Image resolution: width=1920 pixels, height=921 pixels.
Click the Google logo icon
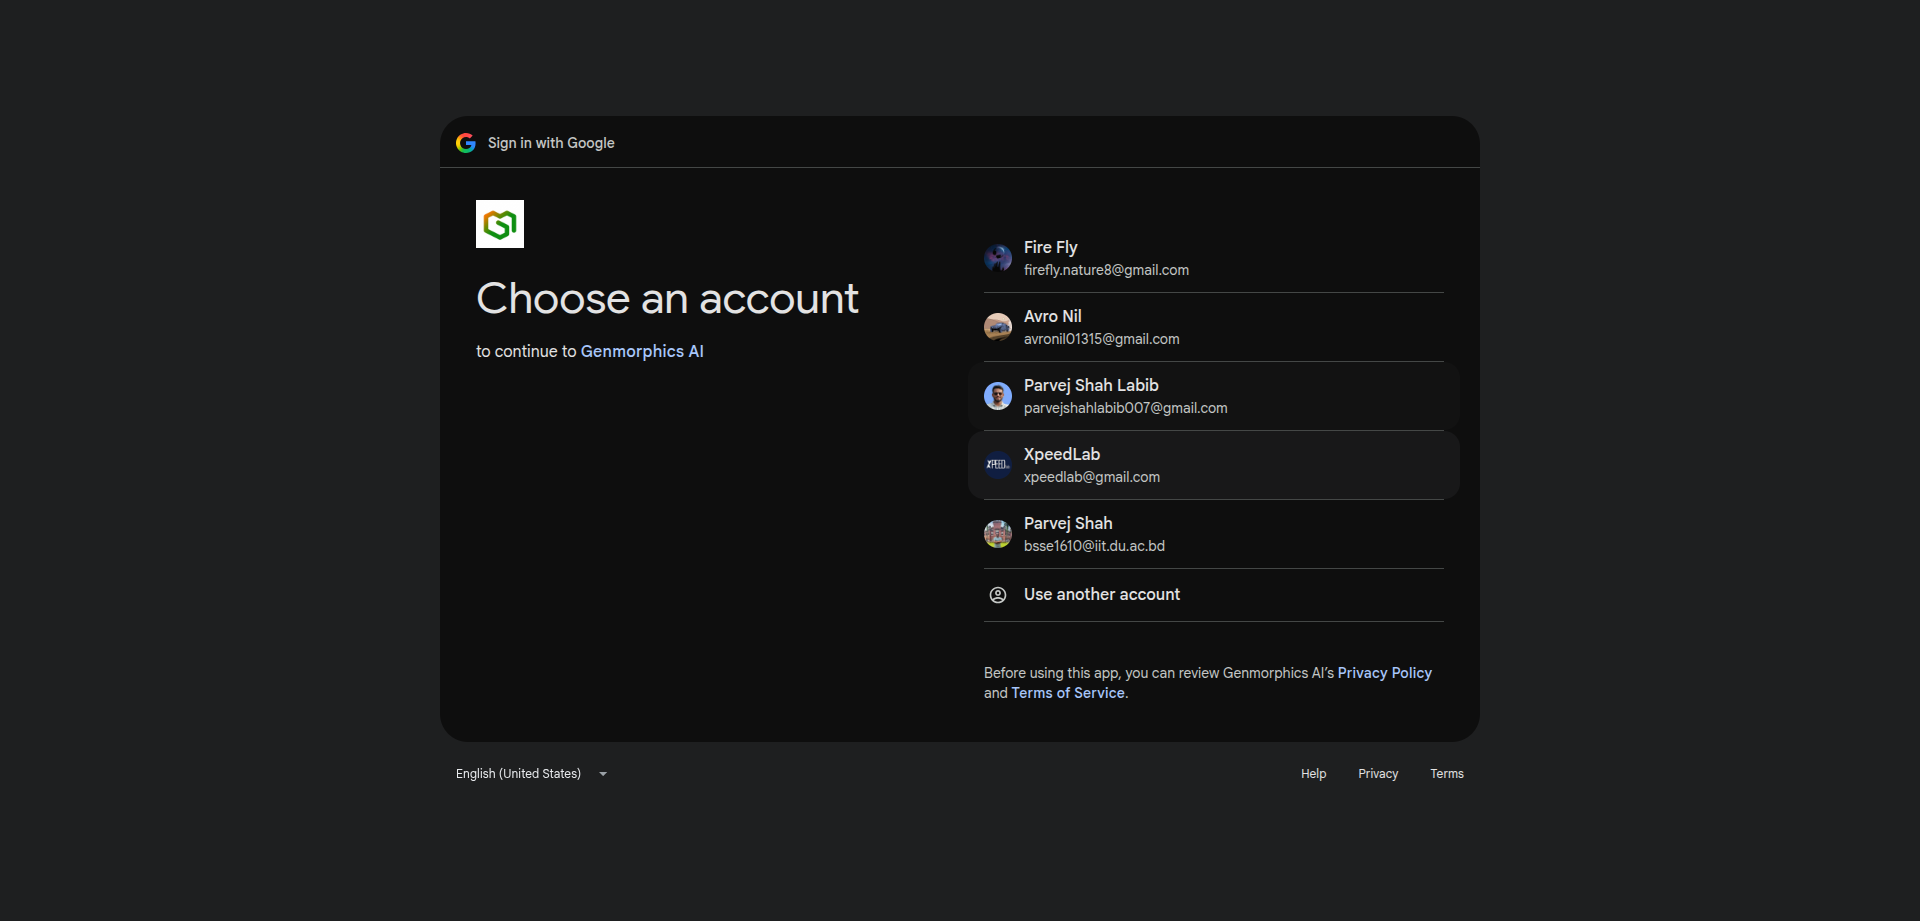pyautogui.click(x=466, y=143)
